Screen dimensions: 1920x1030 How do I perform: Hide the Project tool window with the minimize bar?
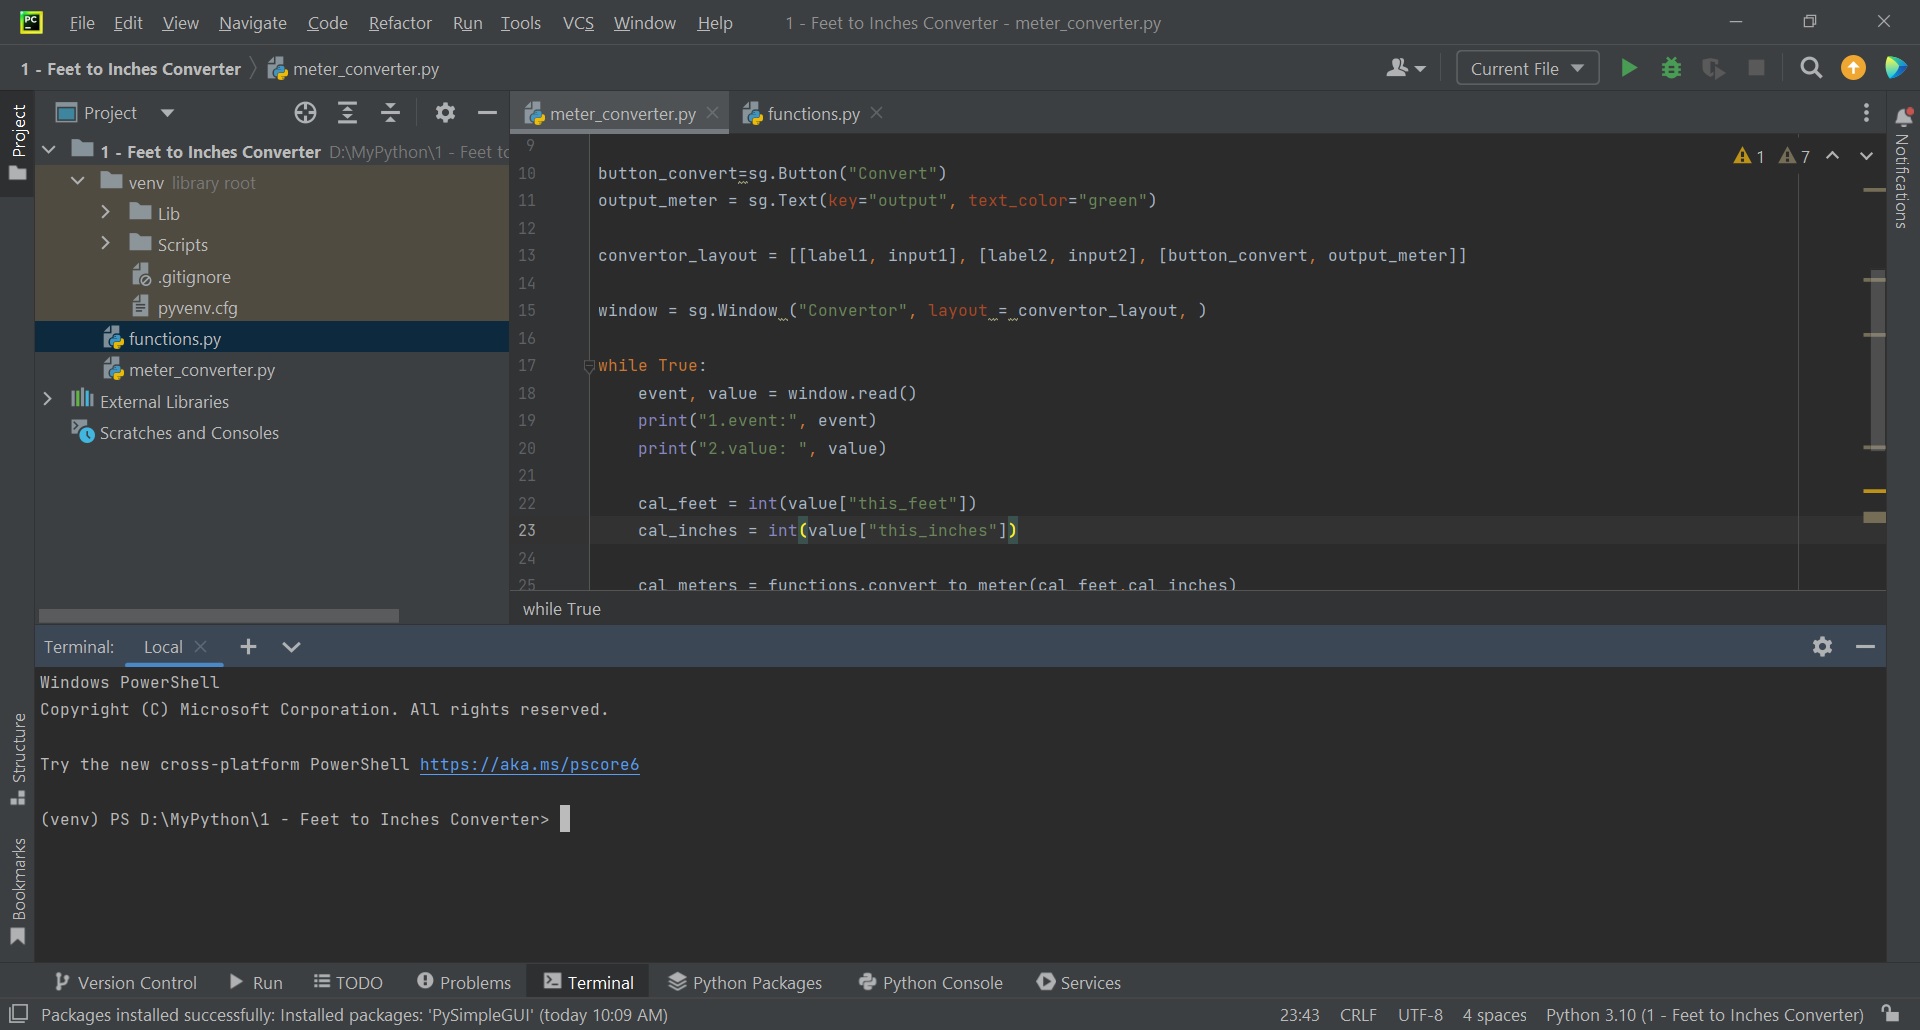click(487, 112)
